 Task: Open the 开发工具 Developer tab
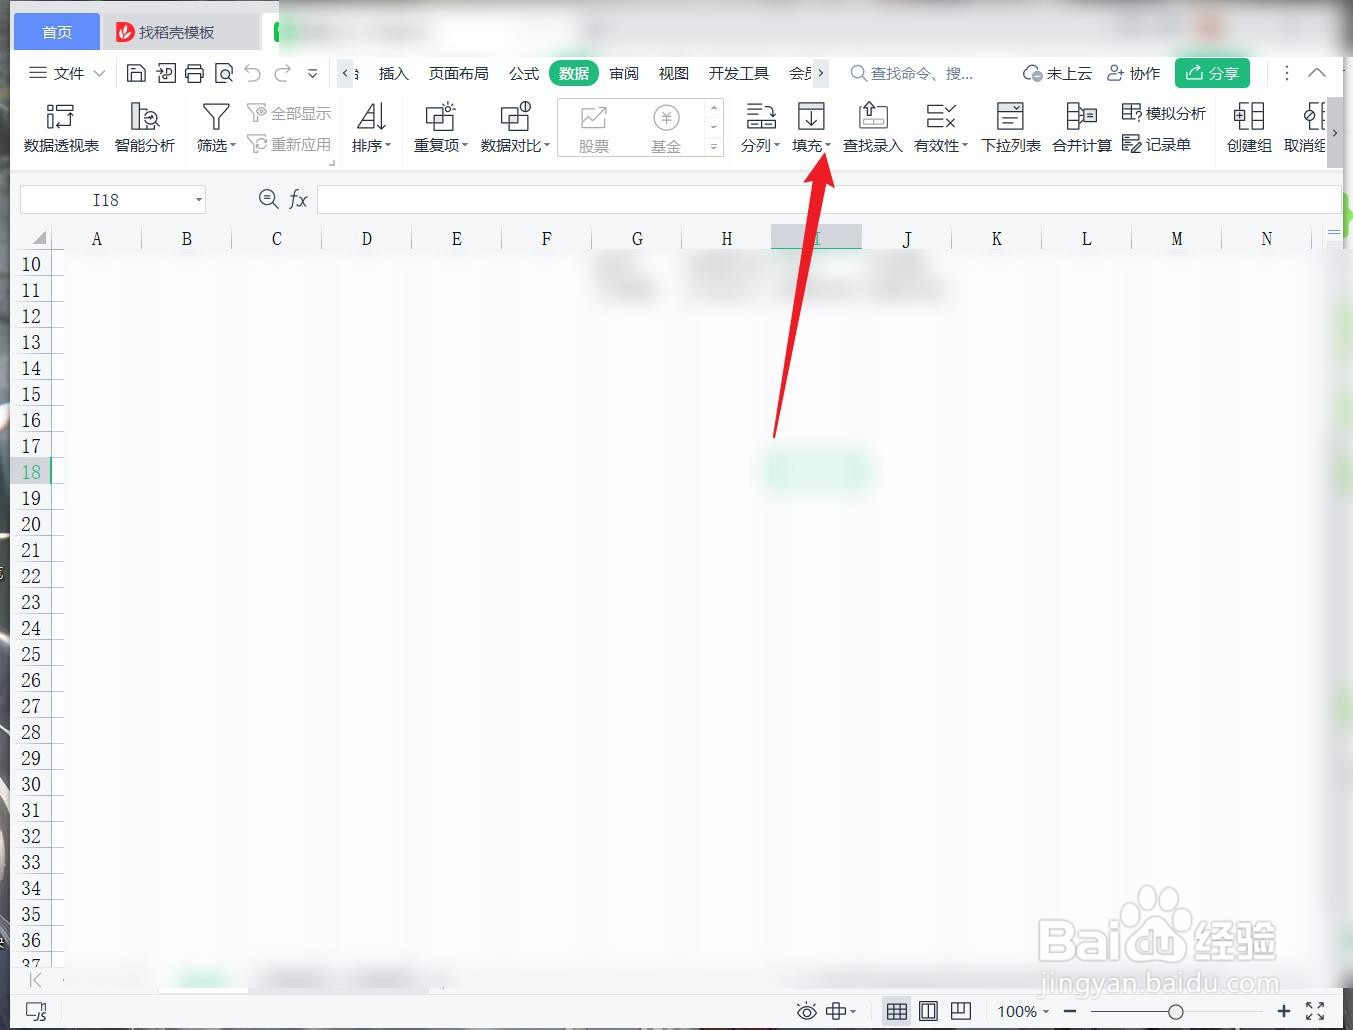click(739, 73)
